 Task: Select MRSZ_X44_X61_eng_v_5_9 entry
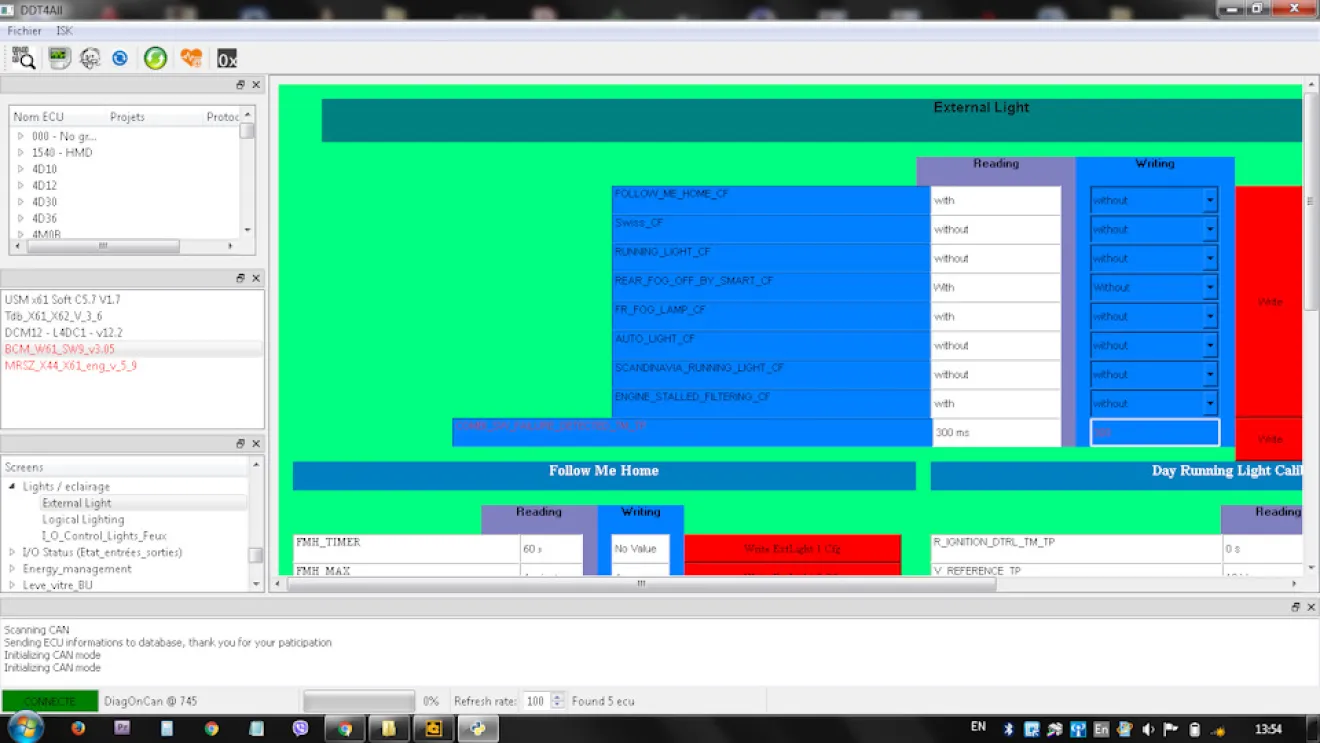tap(71, 366)
